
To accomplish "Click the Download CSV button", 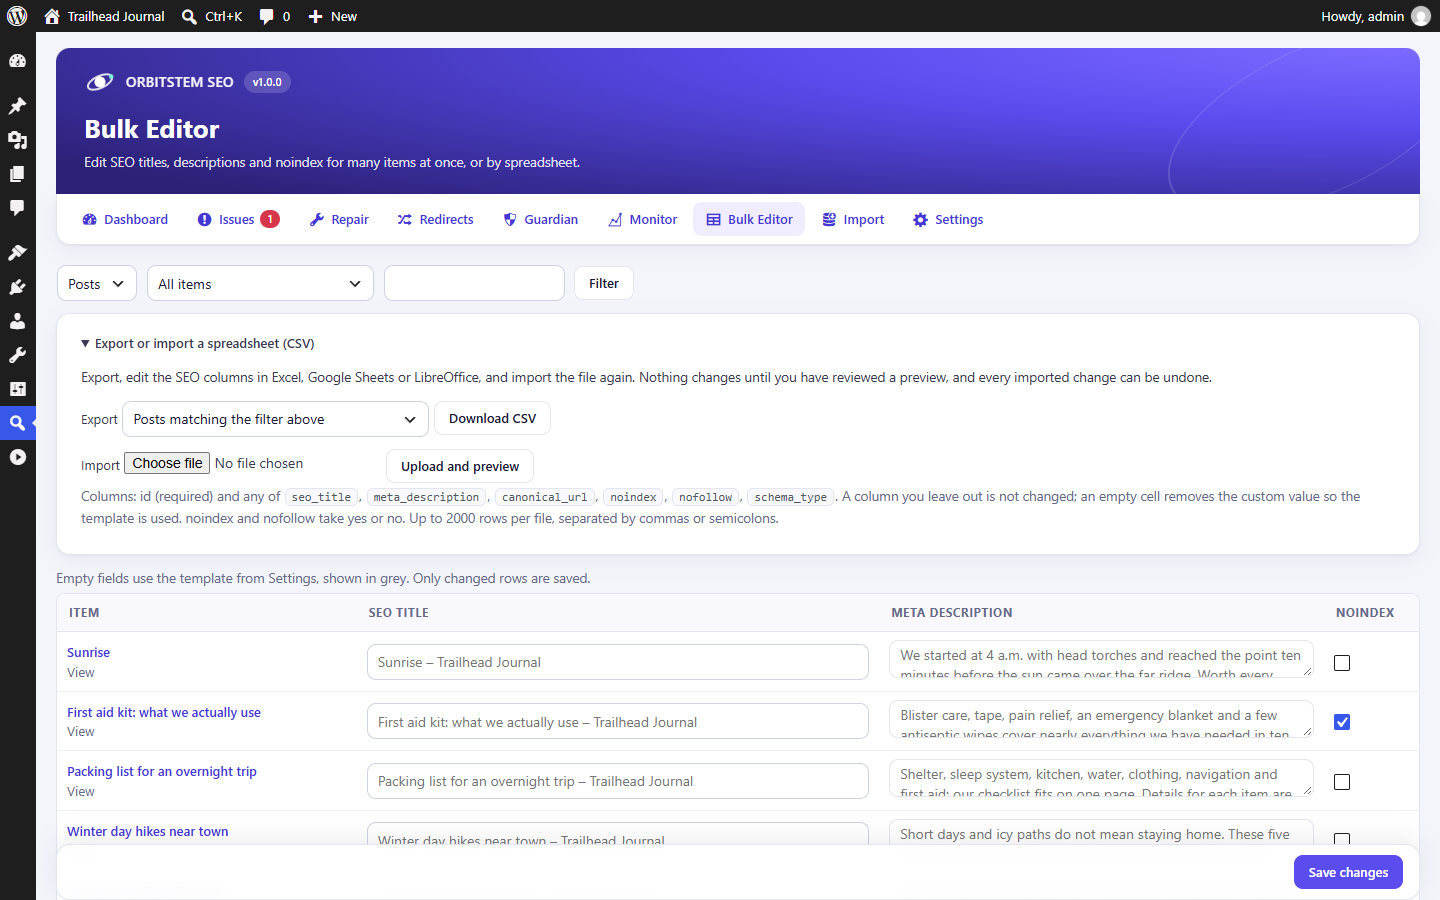I will click(492, 419).
